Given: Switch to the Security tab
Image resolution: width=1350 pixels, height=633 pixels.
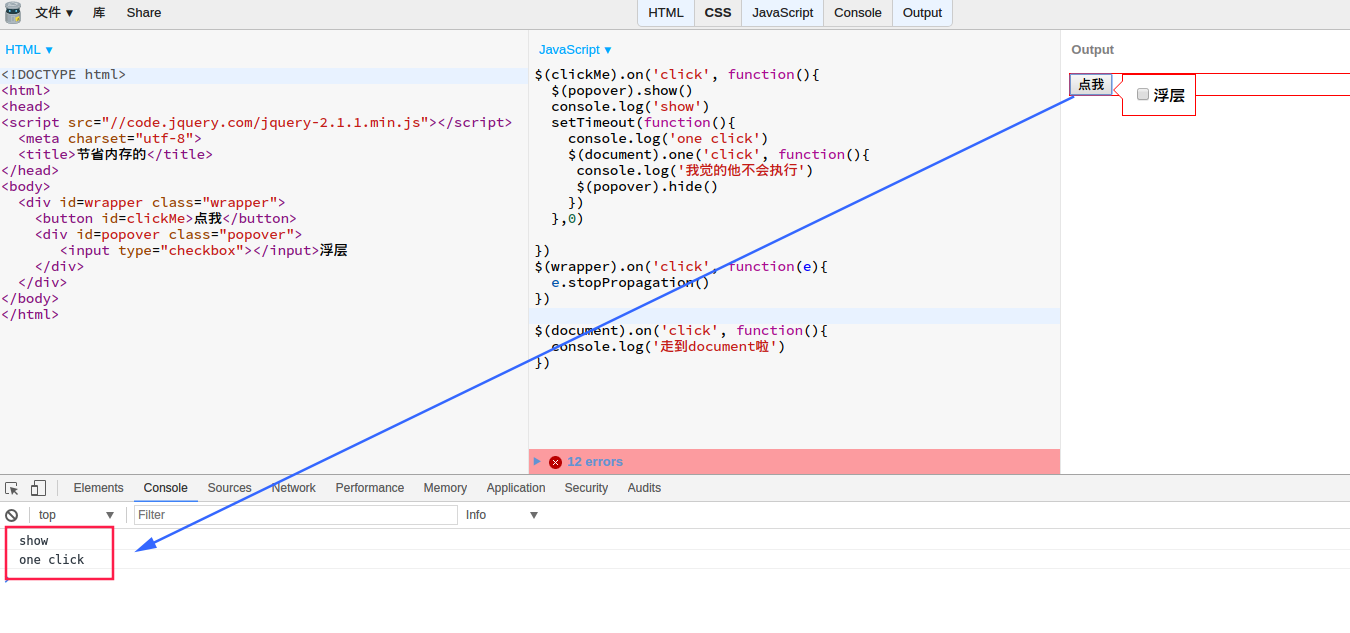Looking at the screenshot, I should pos(586,488).
